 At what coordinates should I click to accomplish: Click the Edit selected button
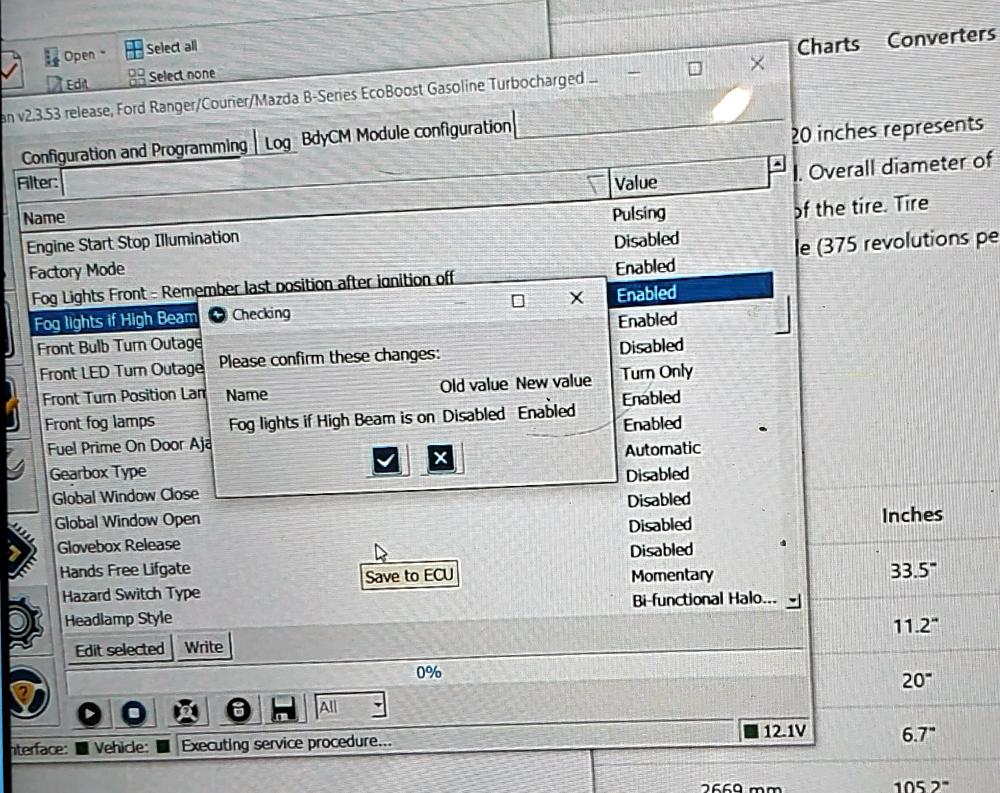click(x=120, y=650)
